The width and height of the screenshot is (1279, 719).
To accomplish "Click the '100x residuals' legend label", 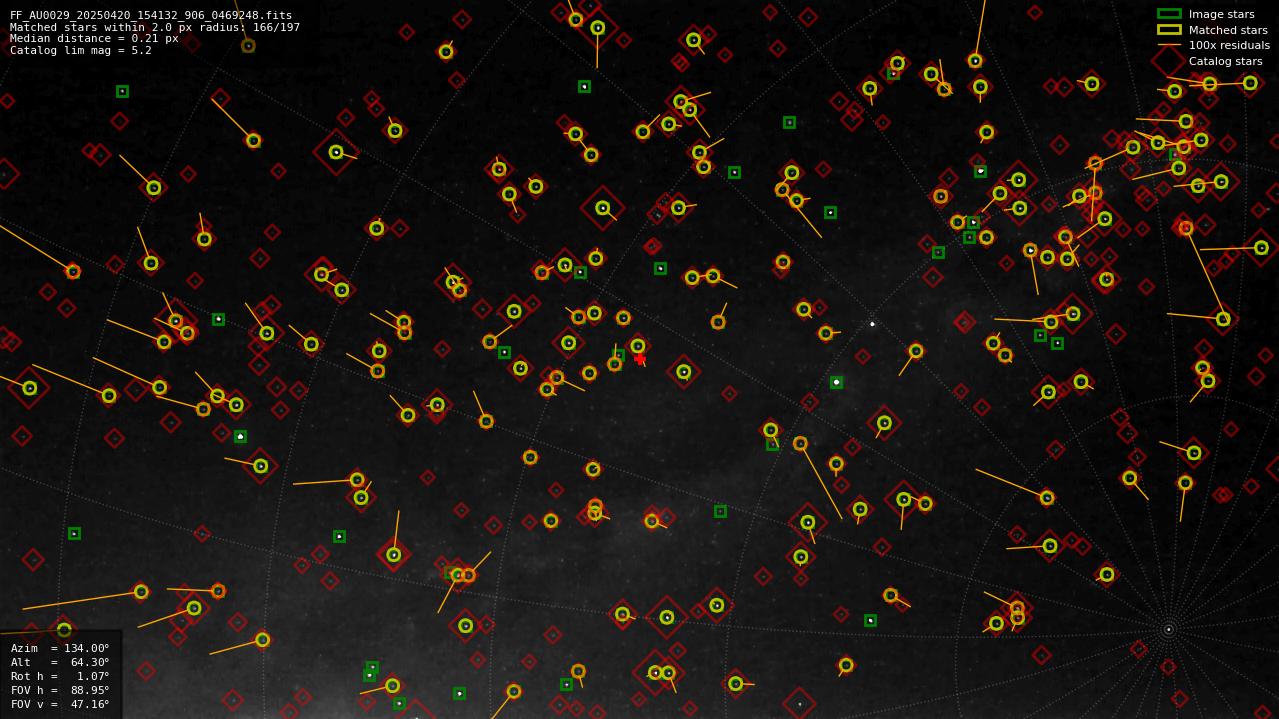I will coord(1229,45).
